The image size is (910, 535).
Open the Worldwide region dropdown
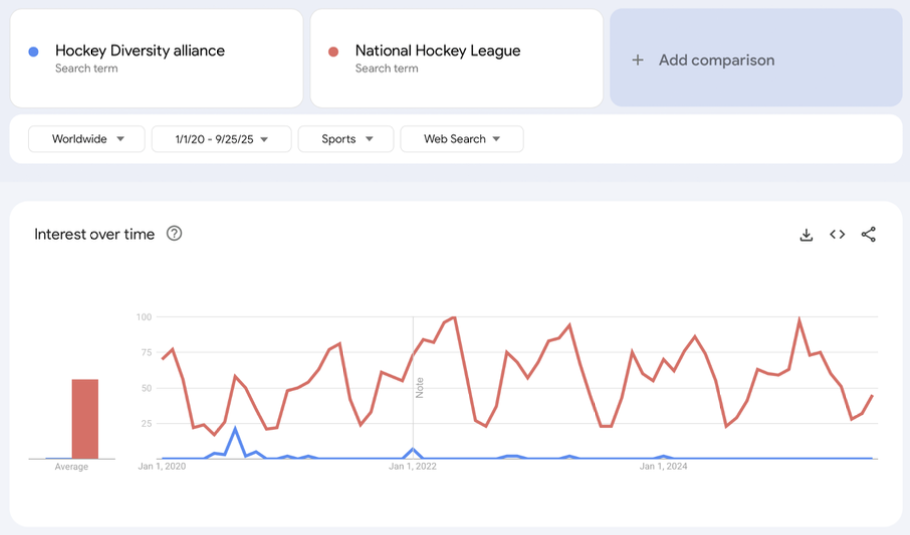tap(86, 139)
